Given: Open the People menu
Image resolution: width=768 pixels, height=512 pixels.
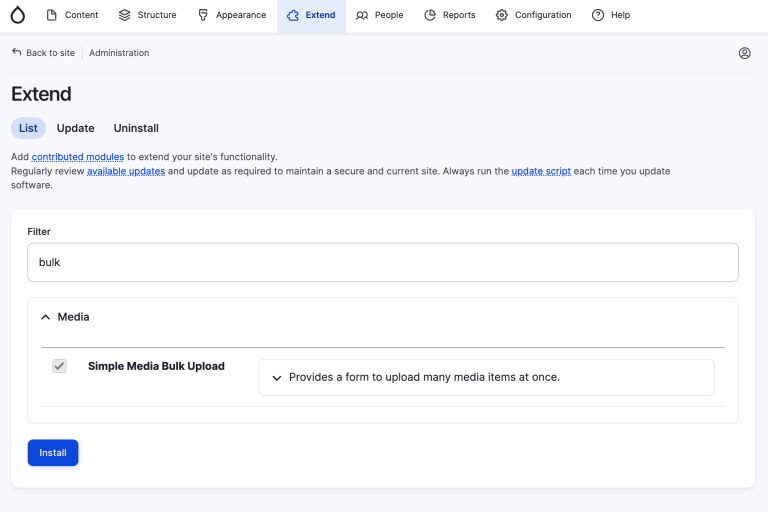Looking at the screenshot, I should 389,15.
